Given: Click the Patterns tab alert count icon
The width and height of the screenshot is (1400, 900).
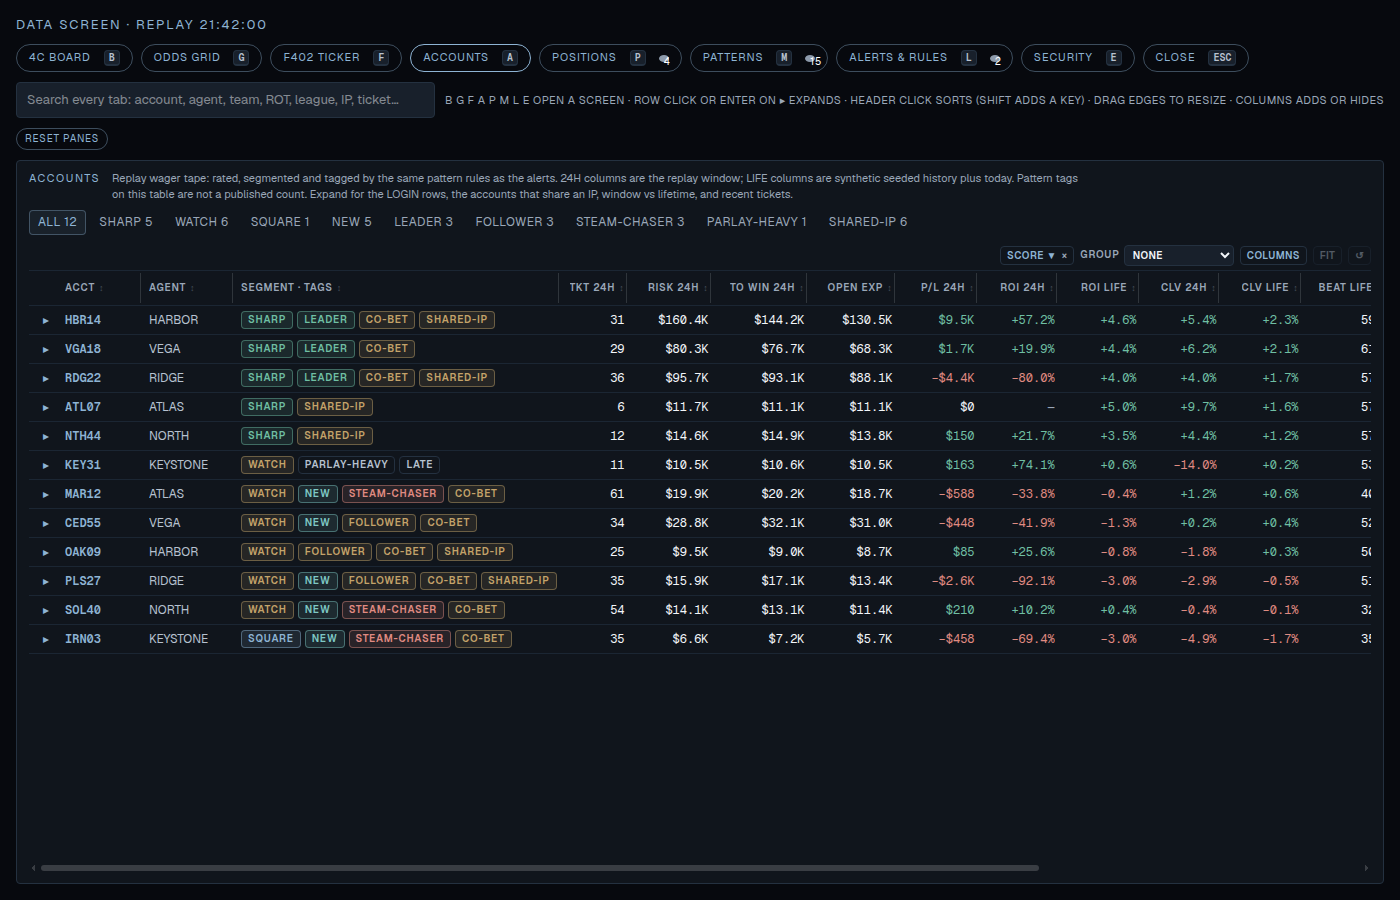Looking at the screenshot, I should [x=813, y=59].
